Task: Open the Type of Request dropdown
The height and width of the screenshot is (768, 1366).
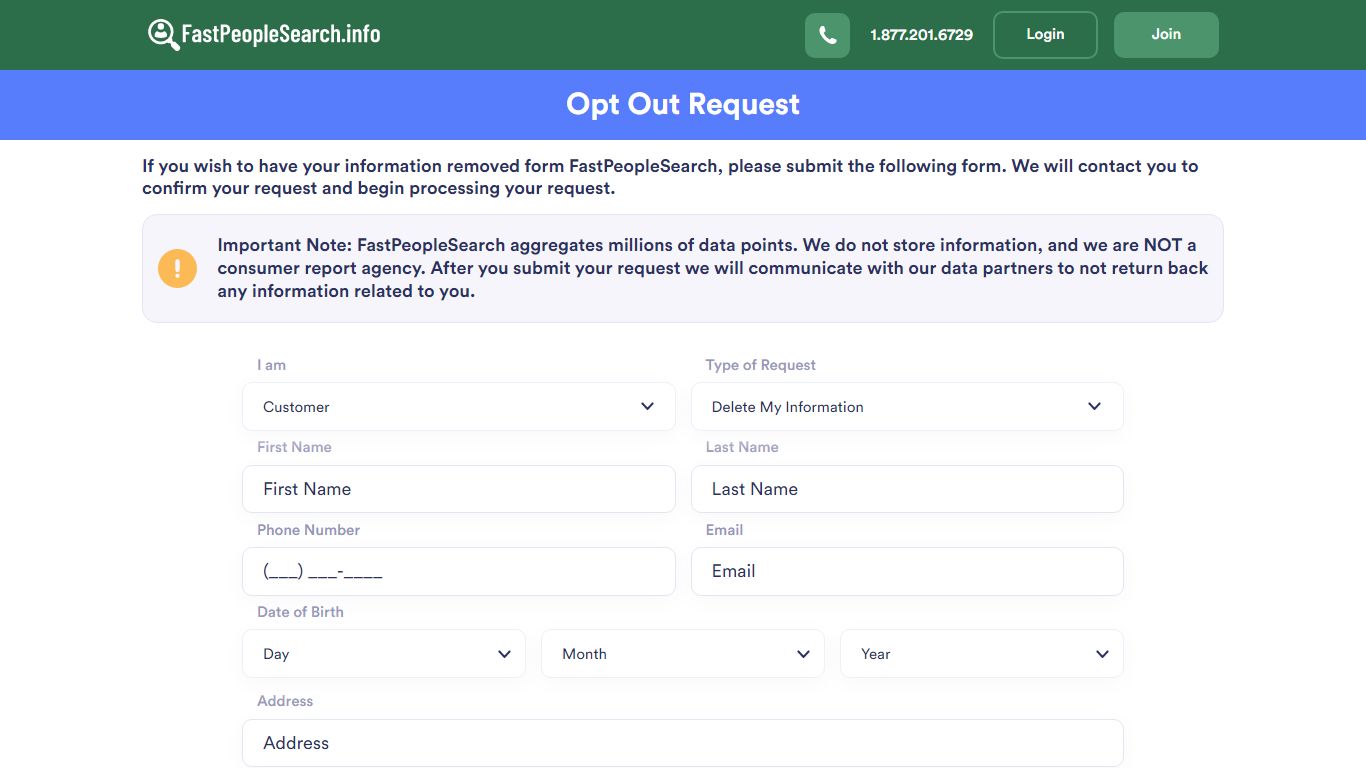Action: tap(907, 407)
